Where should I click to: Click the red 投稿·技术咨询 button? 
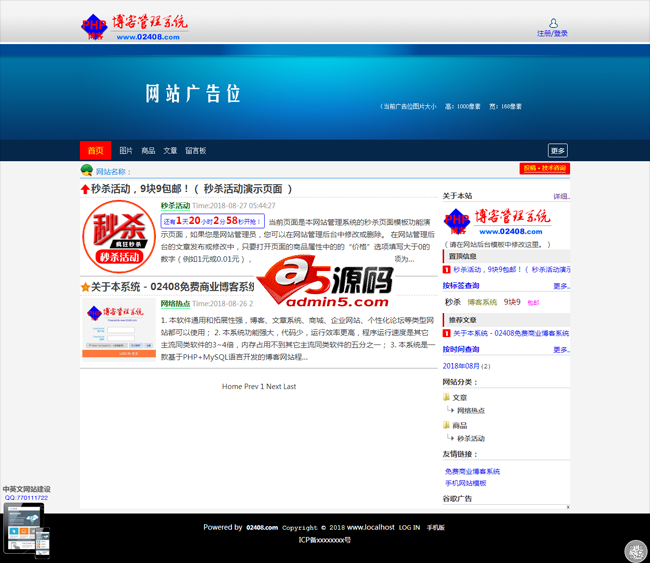click(x=545, y=168)
